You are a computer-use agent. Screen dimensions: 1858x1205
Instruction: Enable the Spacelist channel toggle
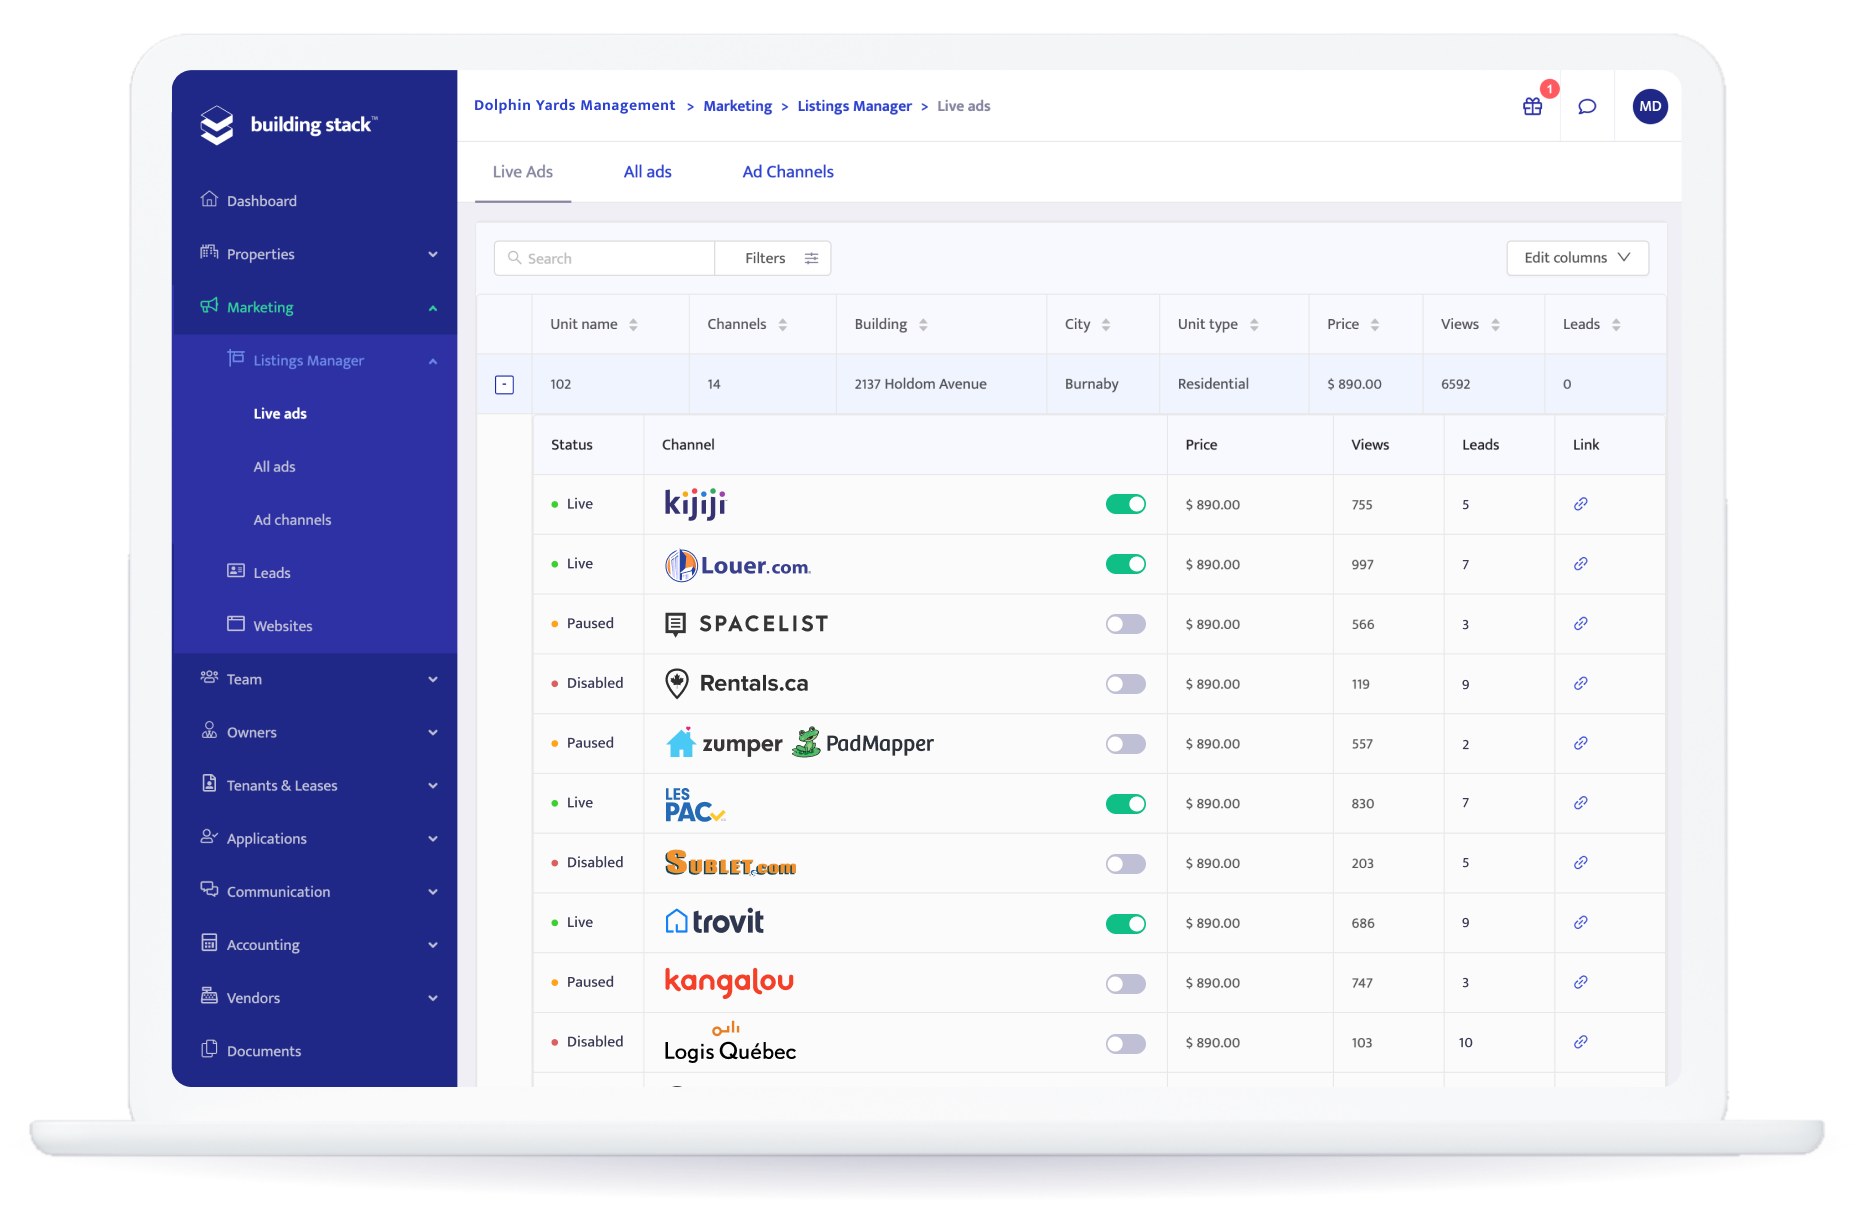pos(1126,624)
